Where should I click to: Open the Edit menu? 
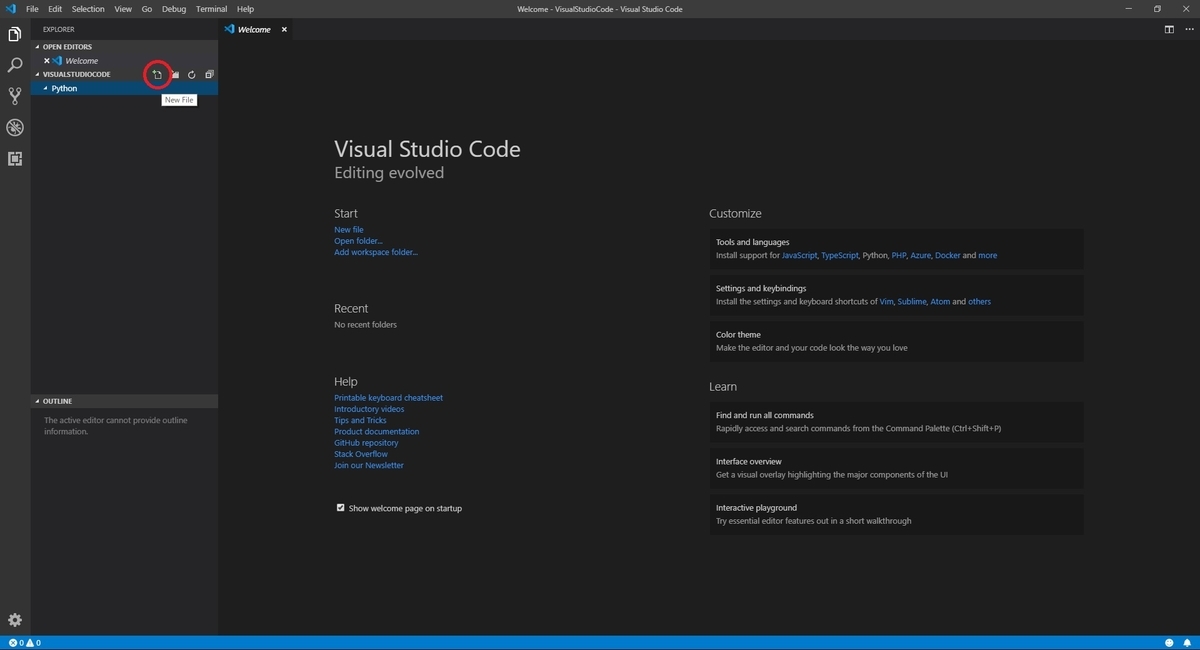55,9
